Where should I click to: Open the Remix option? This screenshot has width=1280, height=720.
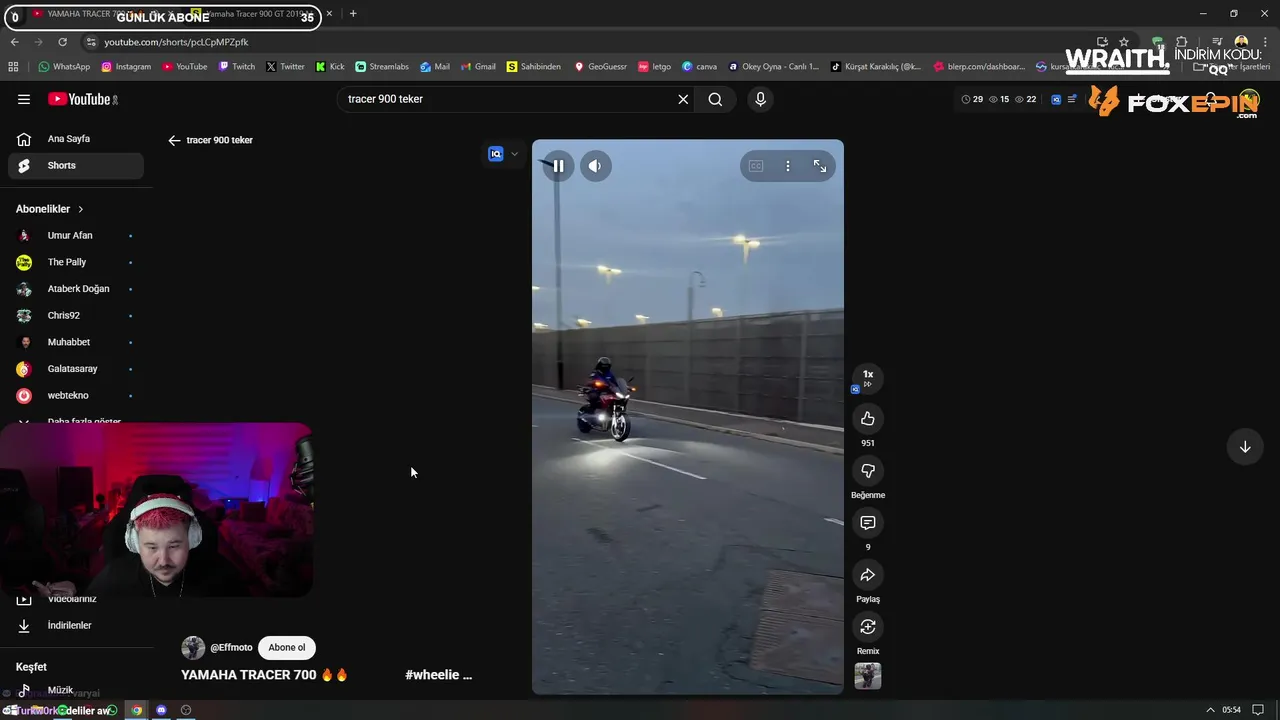pyautogui.click(x=868, y=626)
